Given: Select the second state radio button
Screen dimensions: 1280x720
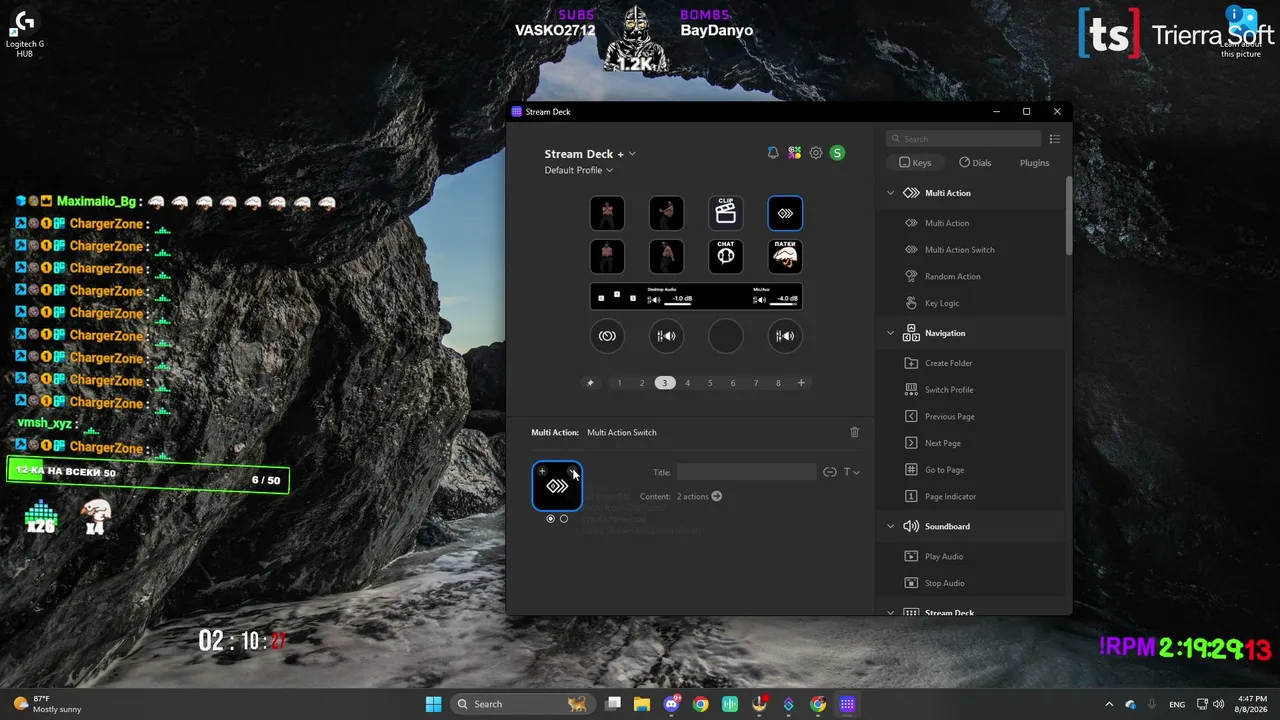Looking at the screenshot, I should [x=564, y=519].
